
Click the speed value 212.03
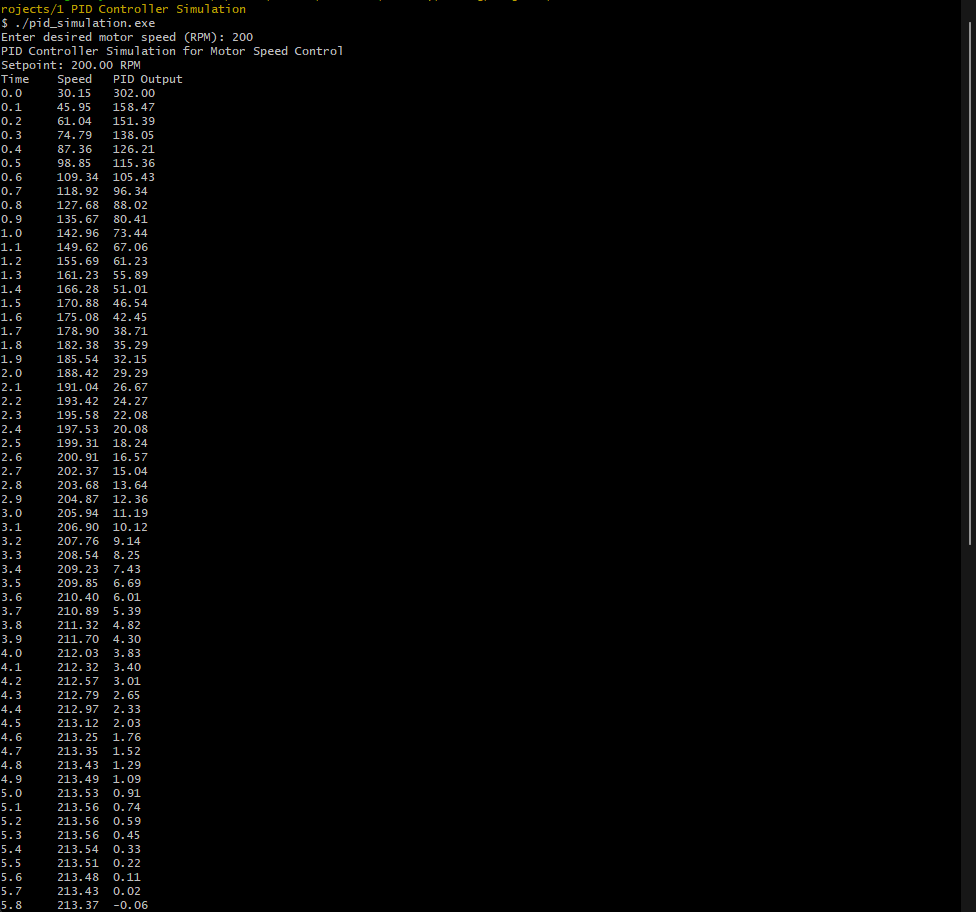point(78,654)
